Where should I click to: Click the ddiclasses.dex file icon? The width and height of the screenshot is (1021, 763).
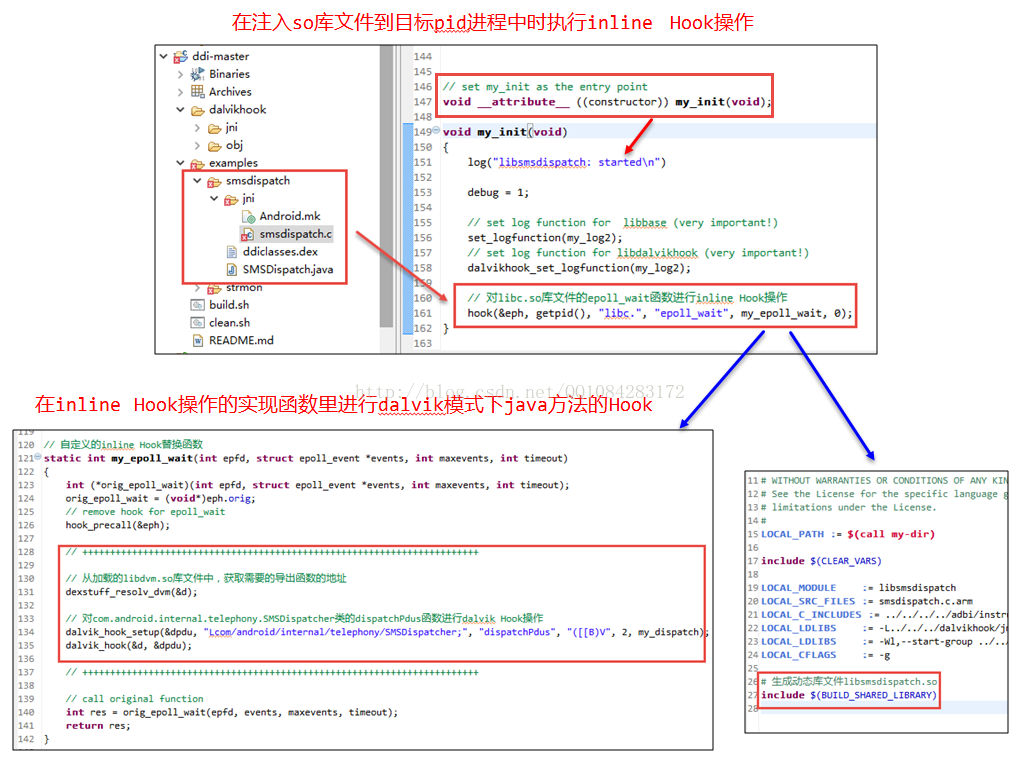pos(231,251)
